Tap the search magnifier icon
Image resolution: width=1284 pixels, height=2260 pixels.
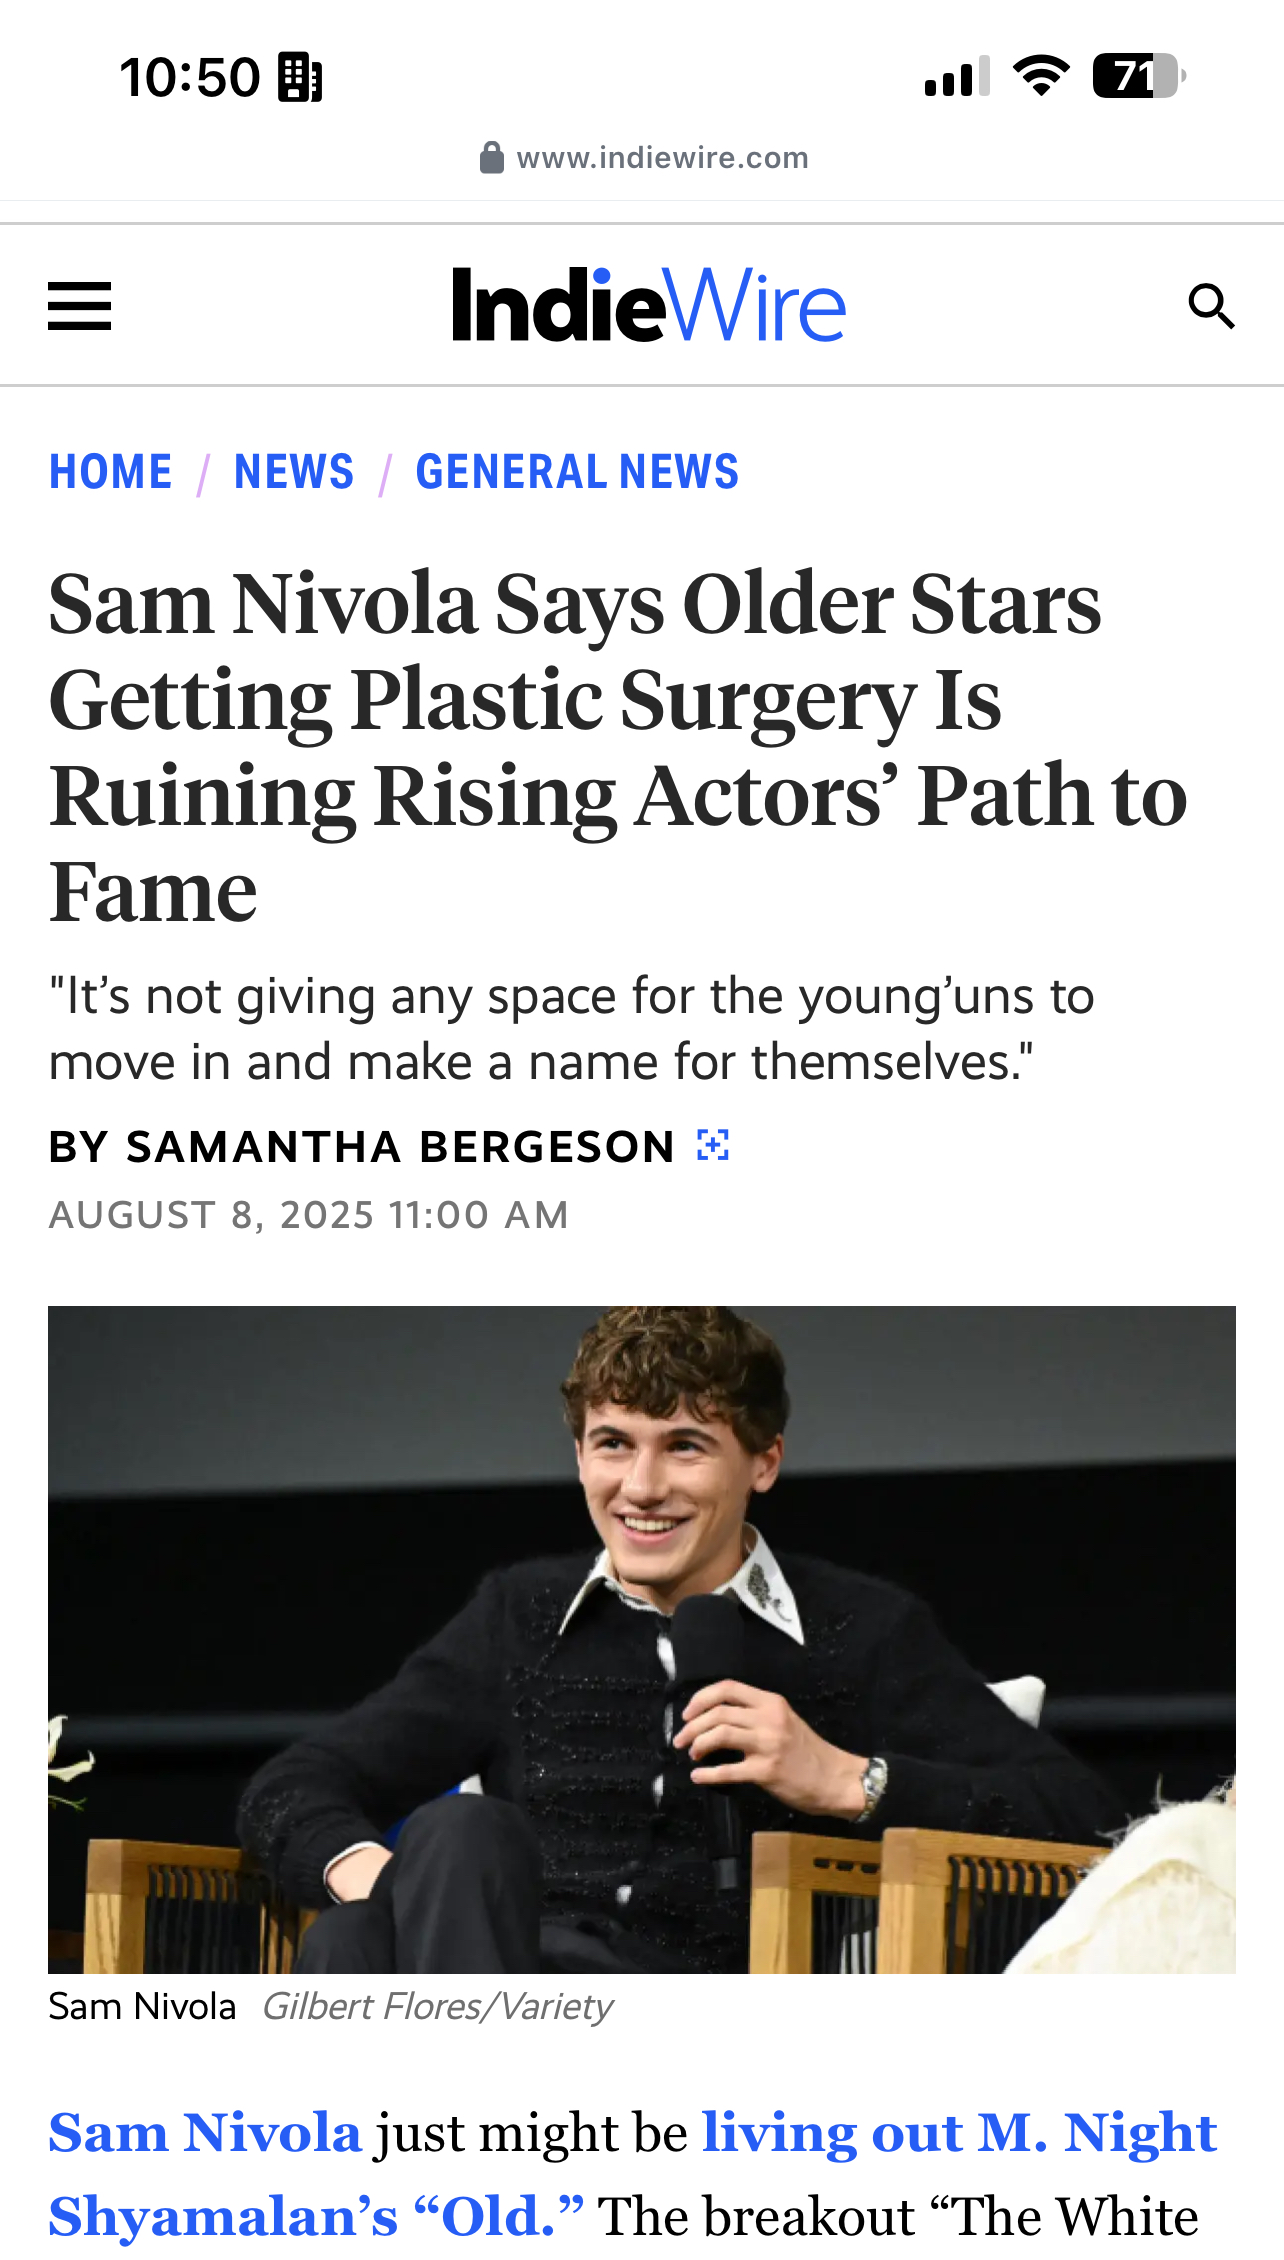(x=1211, y=306)
